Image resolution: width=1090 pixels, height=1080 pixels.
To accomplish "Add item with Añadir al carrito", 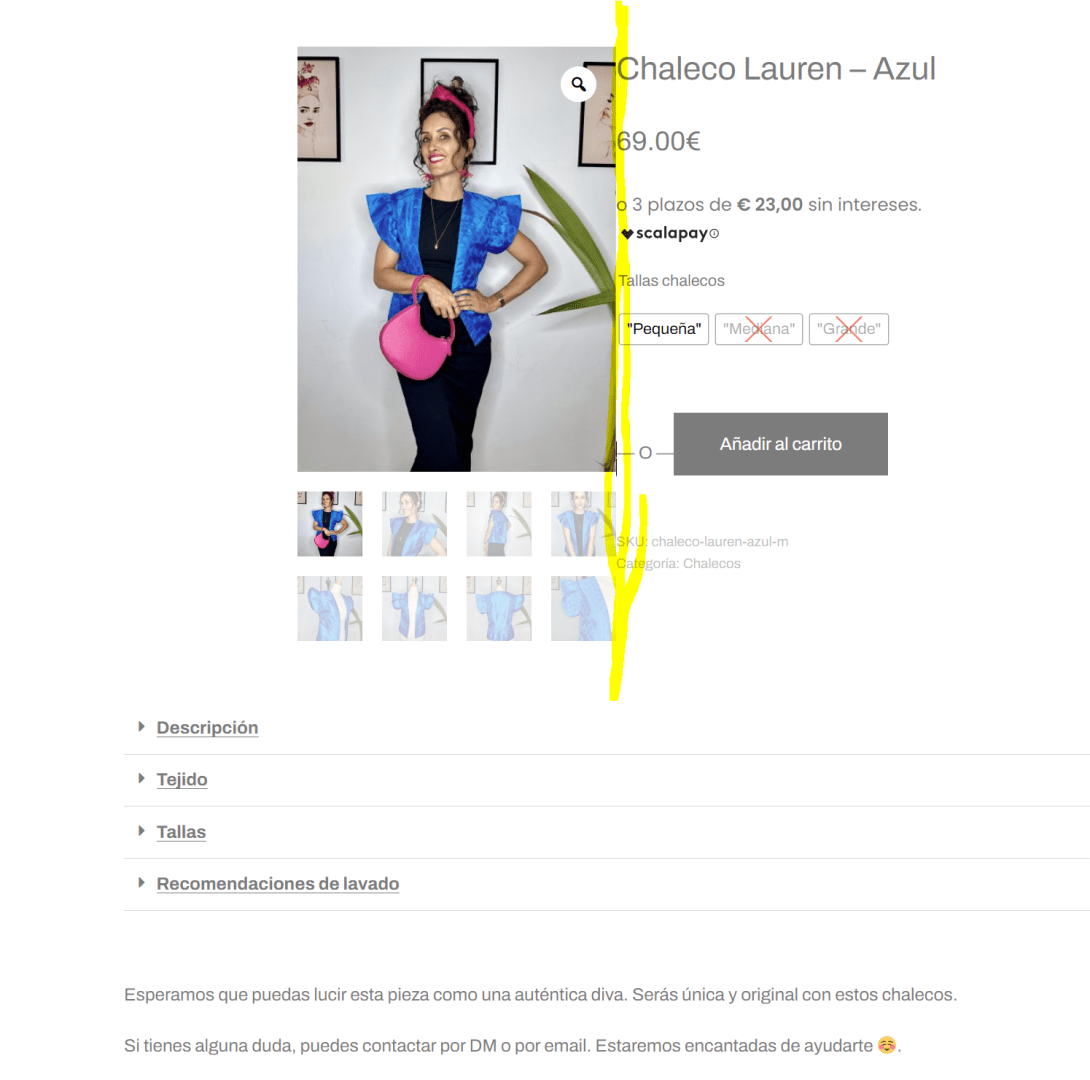I will click(781, 444).
